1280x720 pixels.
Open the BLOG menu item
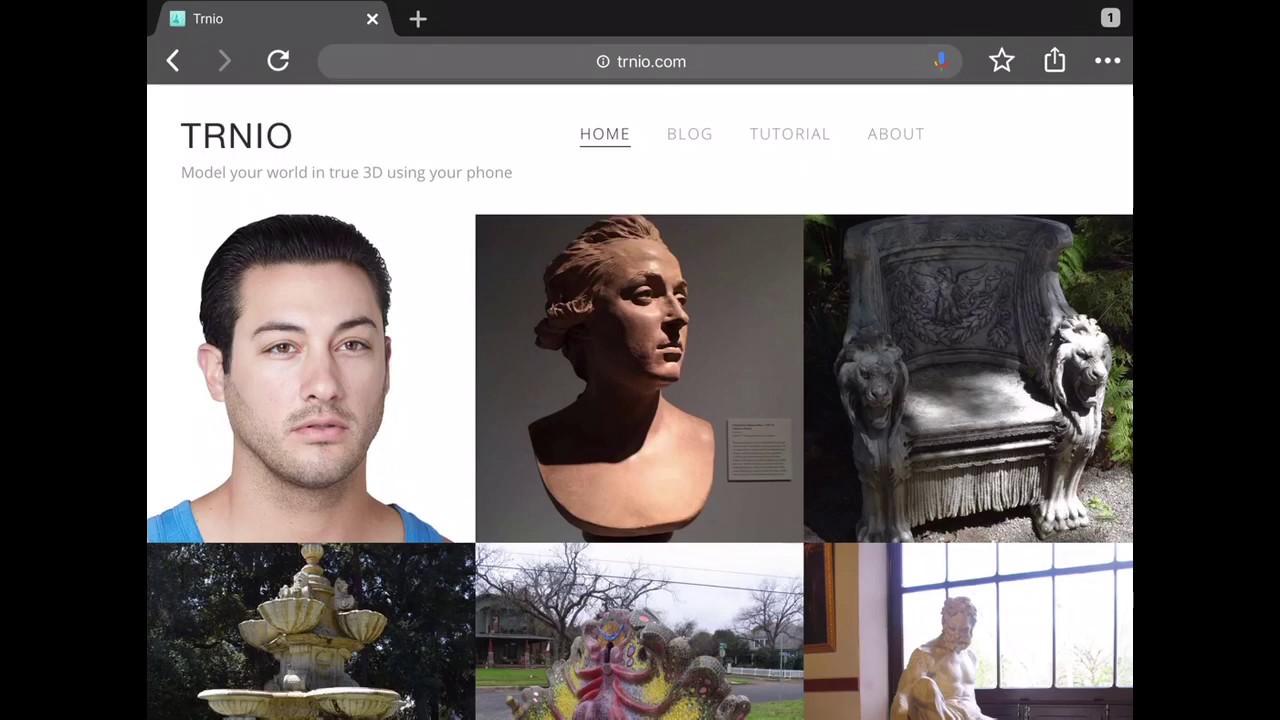[689, 134]
